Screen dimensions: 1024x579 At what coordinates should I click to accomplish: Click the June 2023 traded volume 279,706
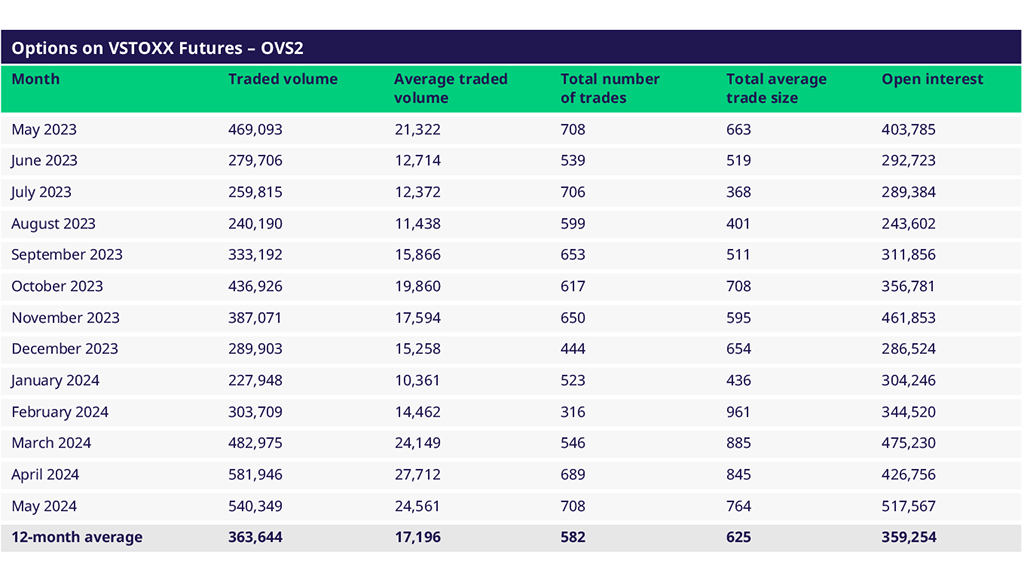(x=255, y=161)
